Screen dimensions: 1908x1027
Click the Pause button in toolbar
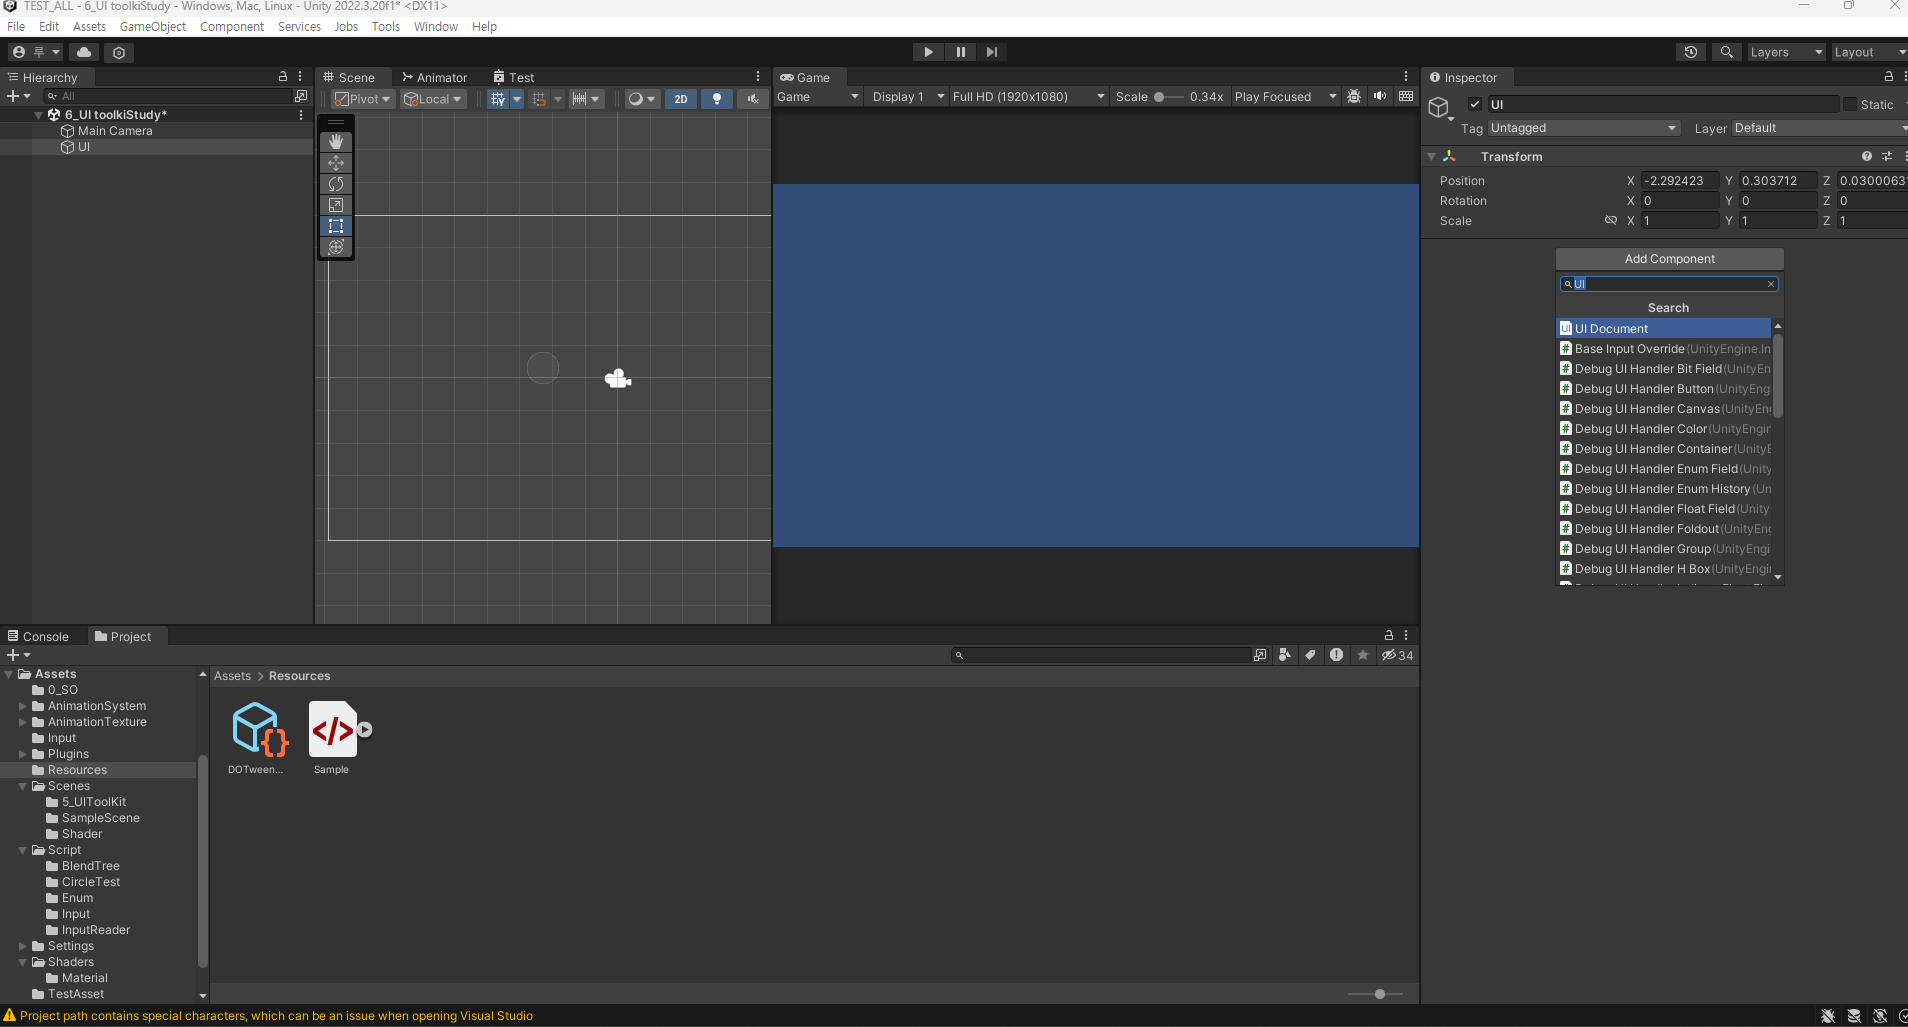(960, 52)
